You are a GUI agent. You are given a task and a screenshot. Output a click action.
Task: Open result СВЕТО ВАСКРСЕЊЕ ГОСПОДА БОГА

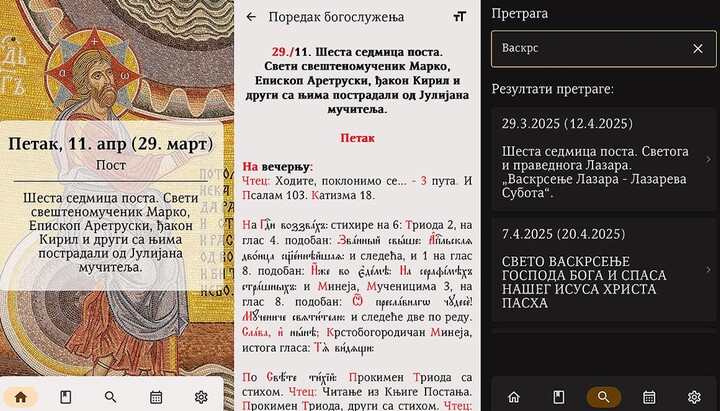pos(603,270)
